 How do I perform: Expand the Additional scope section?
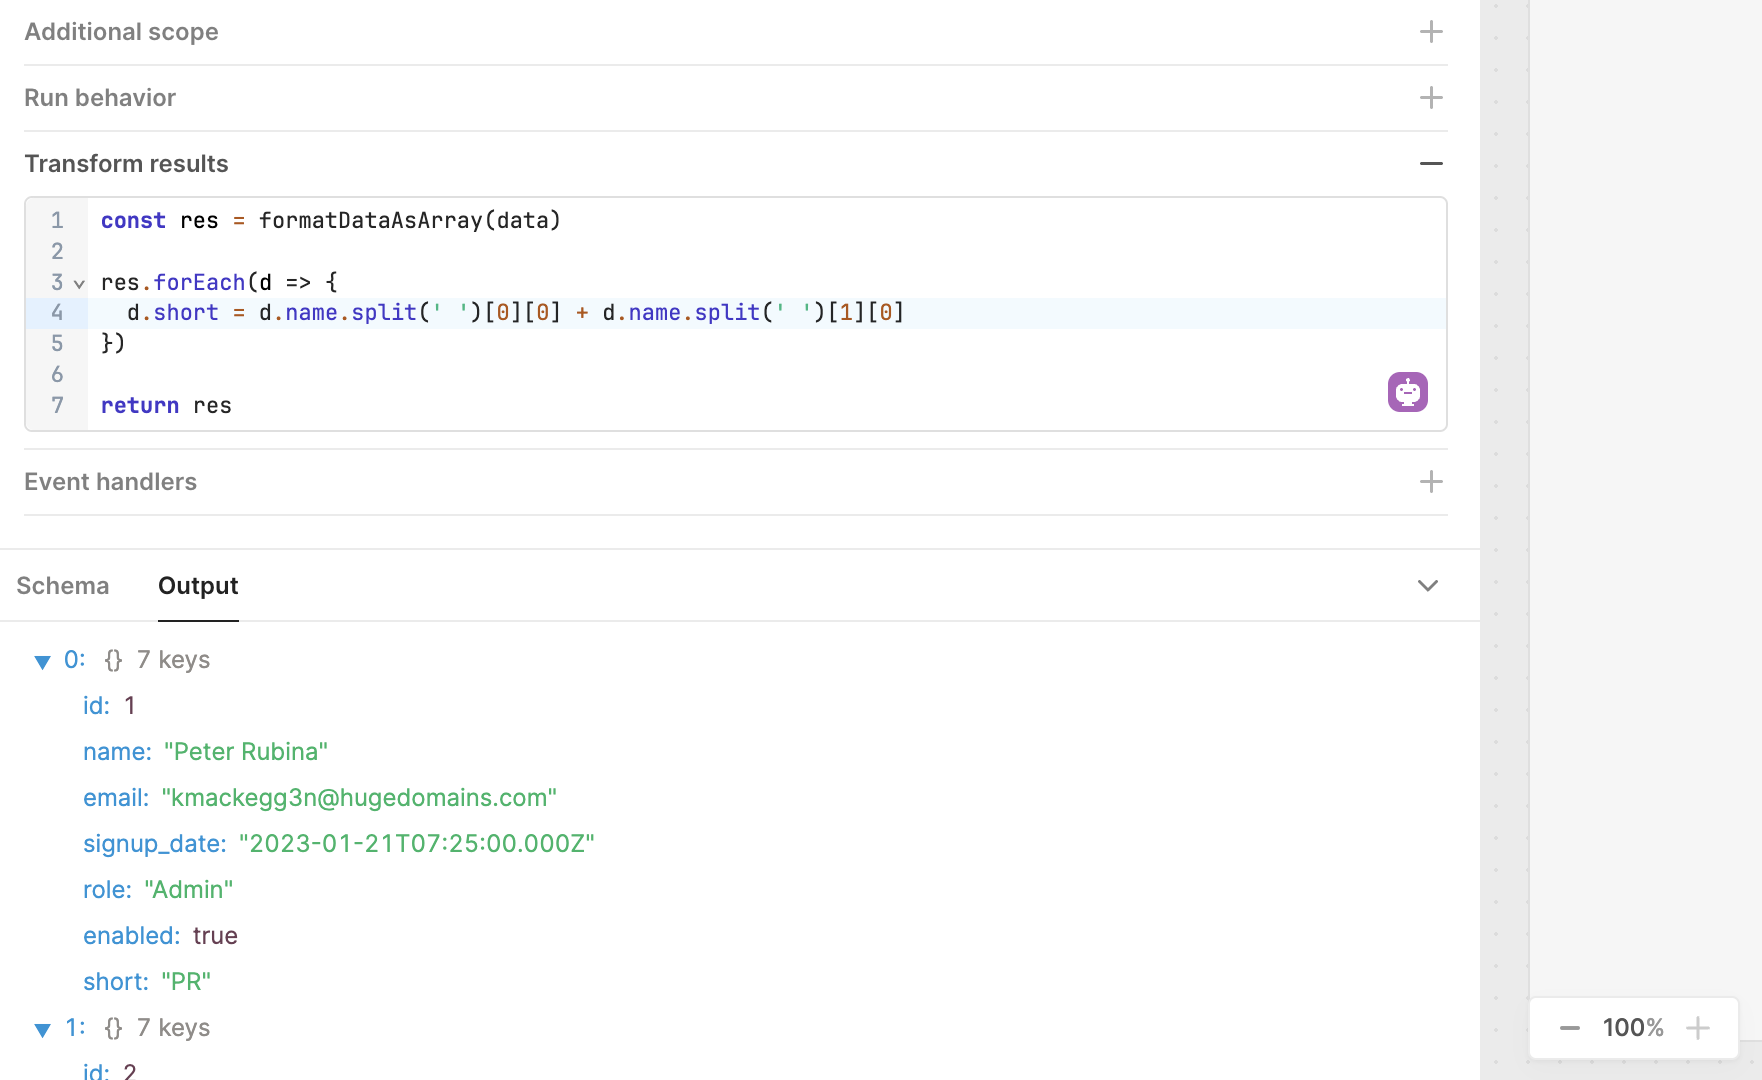point(1431,32)
